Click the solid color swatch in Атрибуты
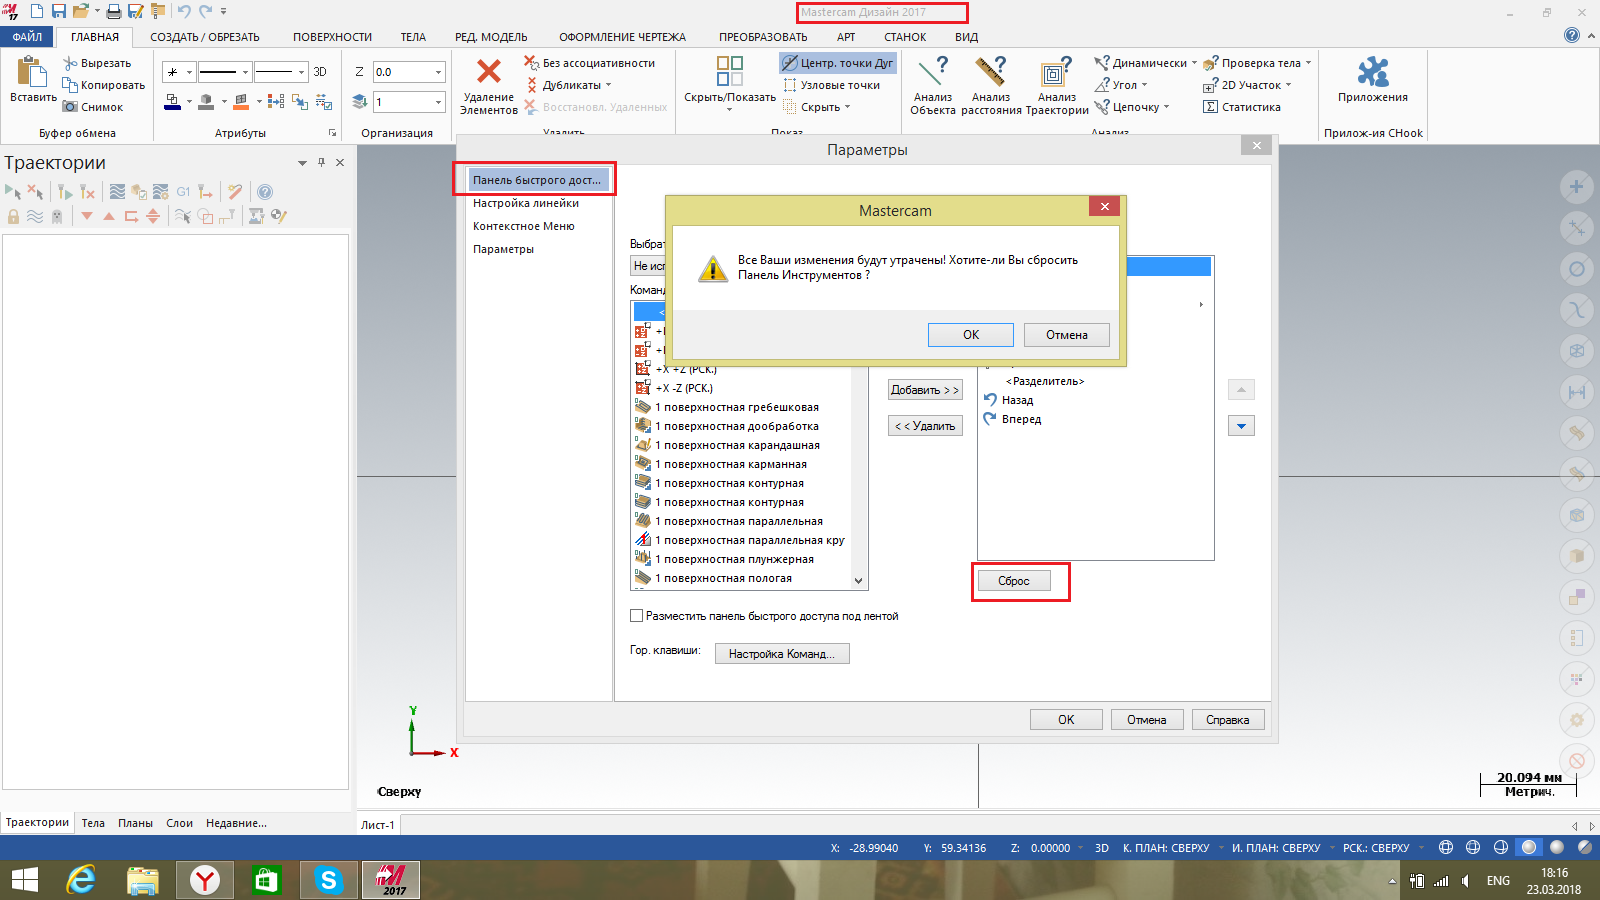Screen dimensions: 1600x900 click(x=206, y=101)
